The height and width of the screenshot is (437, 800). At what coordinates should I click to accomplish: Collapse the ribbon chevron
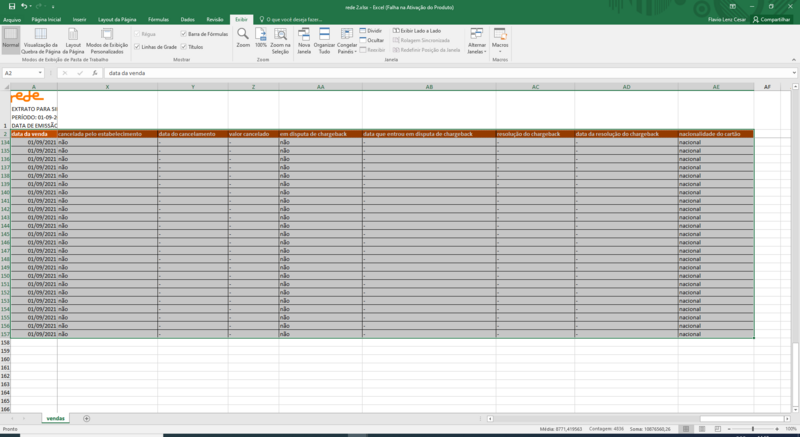coord(794,60)
